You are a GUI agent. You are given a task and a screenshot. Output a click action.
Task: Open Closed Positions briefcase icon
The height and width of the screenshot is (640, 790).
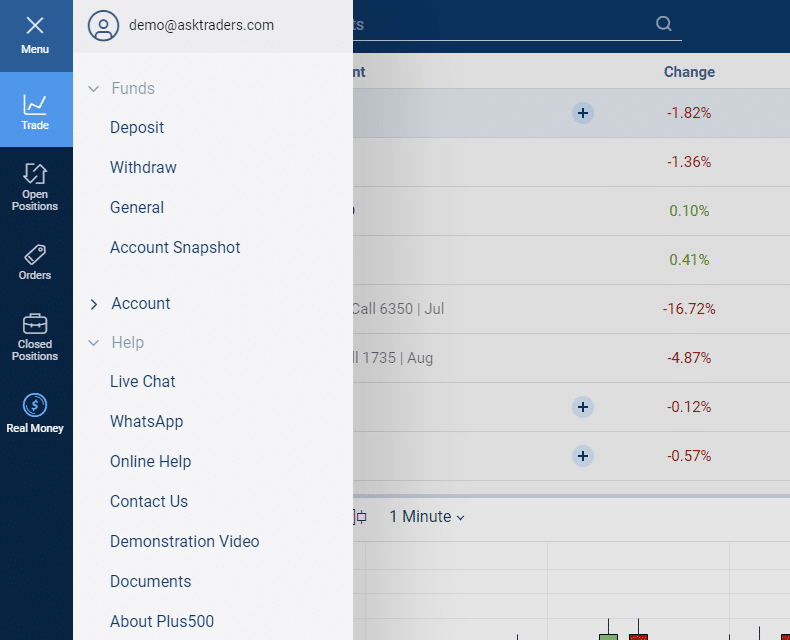[35, 324]
